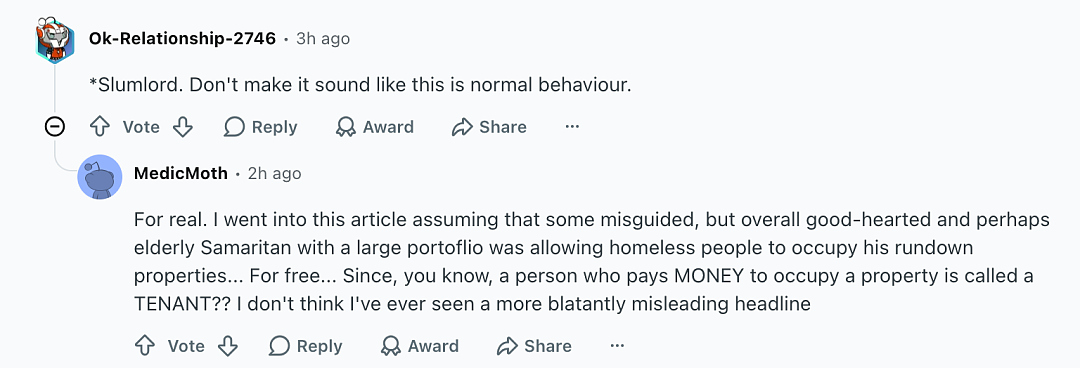Image resolution: width=1080 pixels, height=368 pixels.
Task: Open the MedicMoth username profile link
Action: click(180, 173)
